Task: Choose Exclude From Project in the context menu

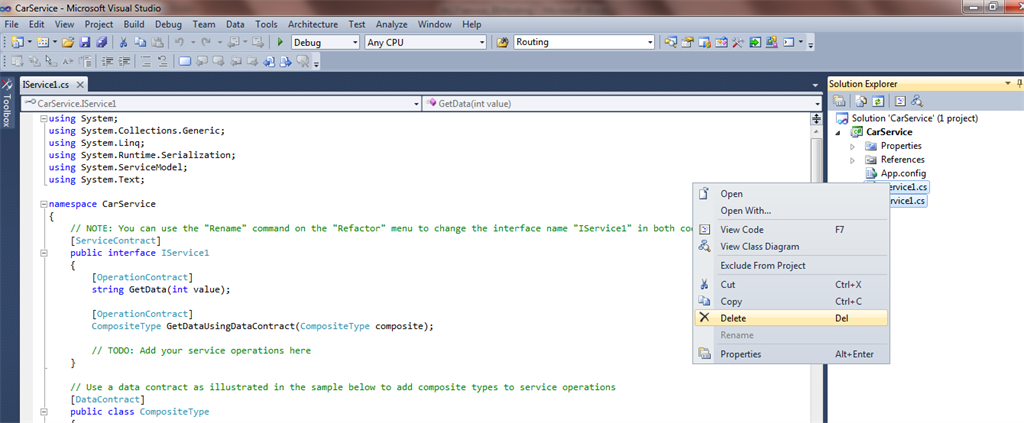Action: click(790, 266)
